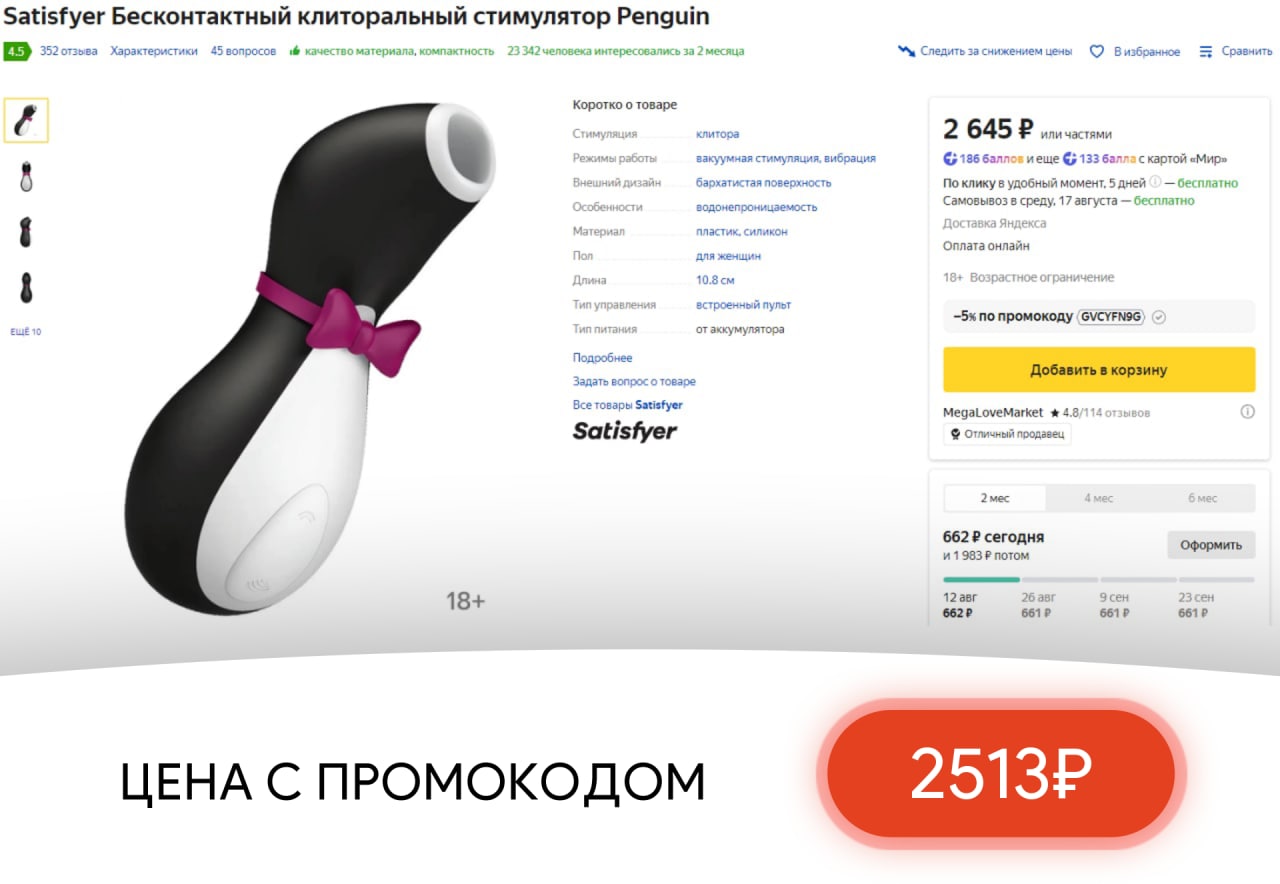Click the price drop tracking icon
The image size is (1280, 884).
[x=906, y=51]
